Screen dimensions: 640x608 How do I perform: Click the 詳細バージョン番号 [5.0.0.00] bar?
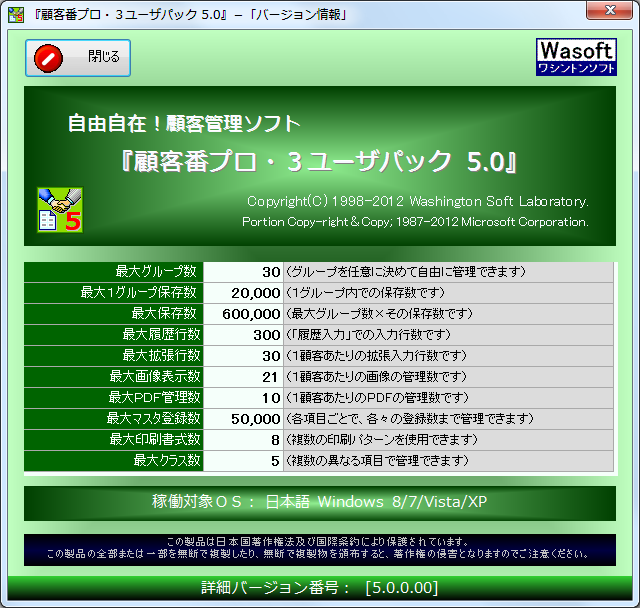320,586
